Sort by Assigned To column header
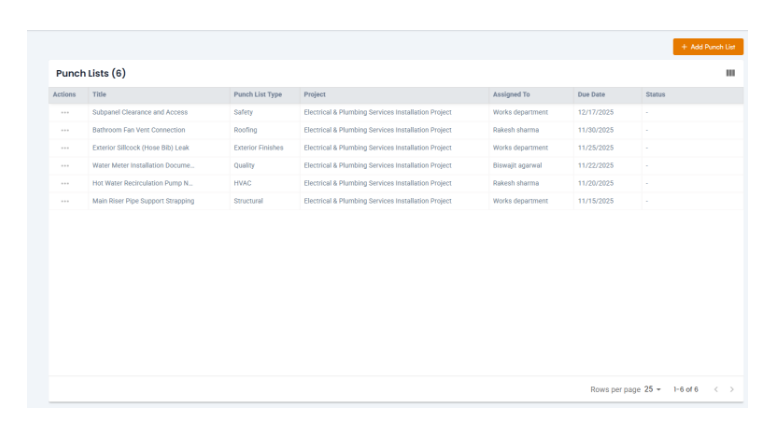Image resolution: width=775 pixels, height=436 pixels. pyautogui.click(x=511, y=95)
